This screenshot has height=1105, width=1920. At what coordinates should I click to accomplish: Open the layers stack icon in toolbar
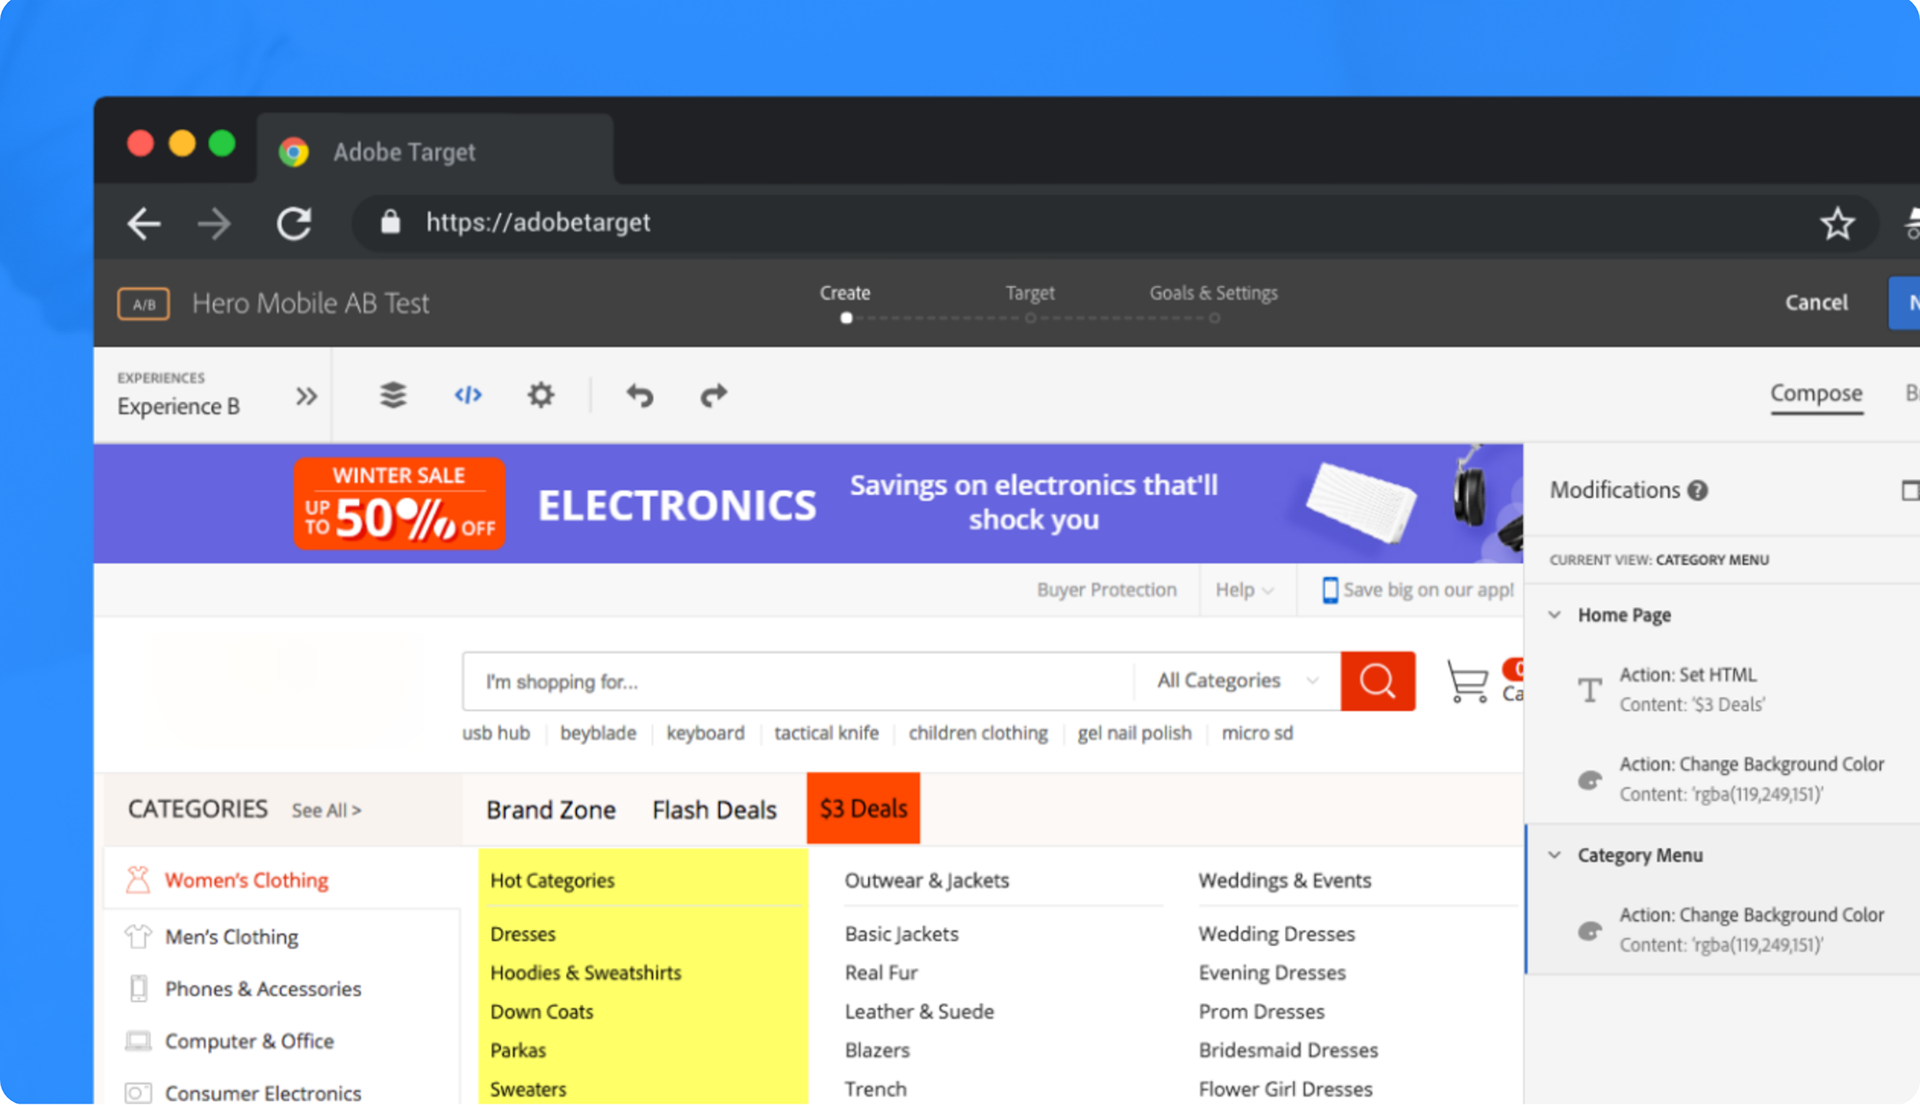(x=393, y=395)
